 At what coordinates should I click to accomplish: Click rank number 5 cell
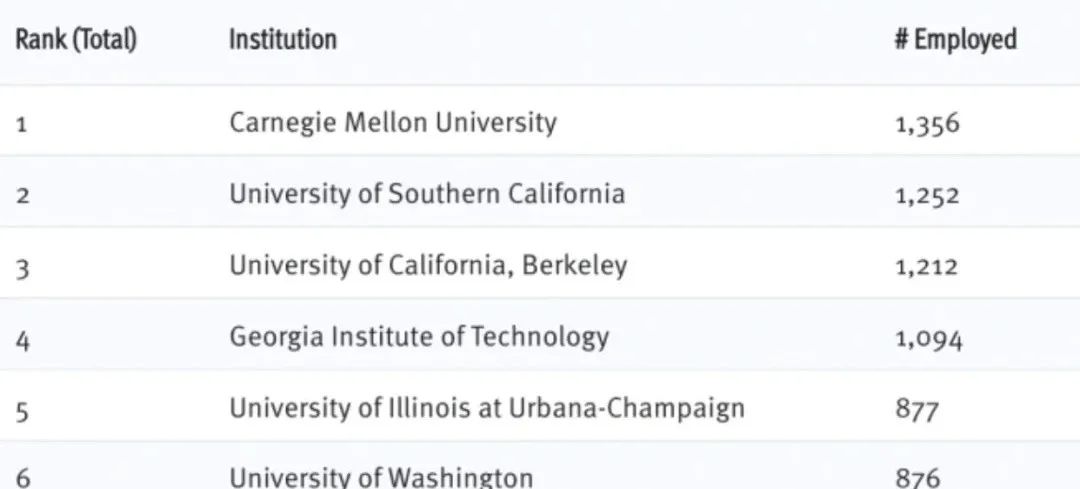[x=22, y=412]
